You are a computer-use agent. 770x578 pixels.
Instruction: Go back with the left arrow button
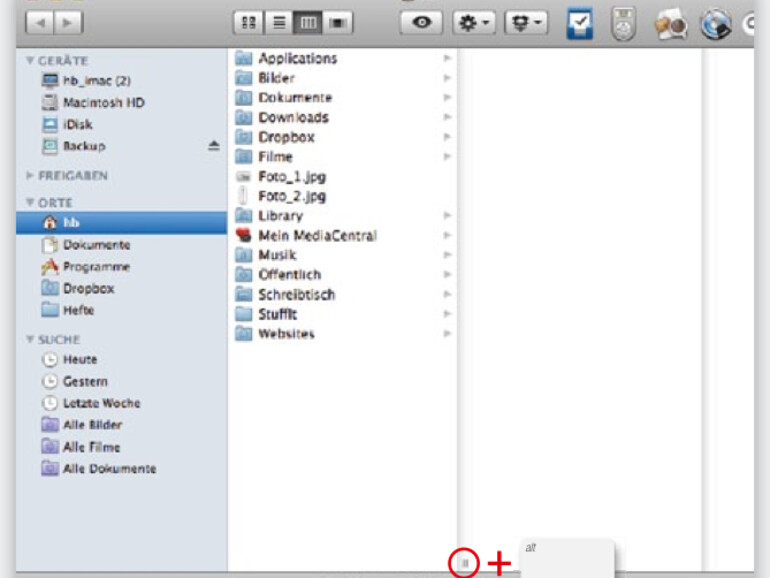40,23
